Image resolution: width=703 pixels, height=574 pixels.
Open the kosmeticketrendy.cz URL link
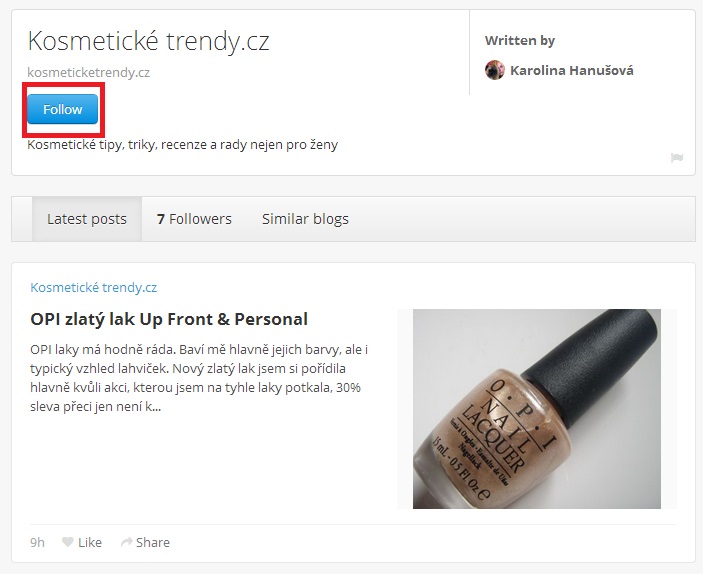89,72
